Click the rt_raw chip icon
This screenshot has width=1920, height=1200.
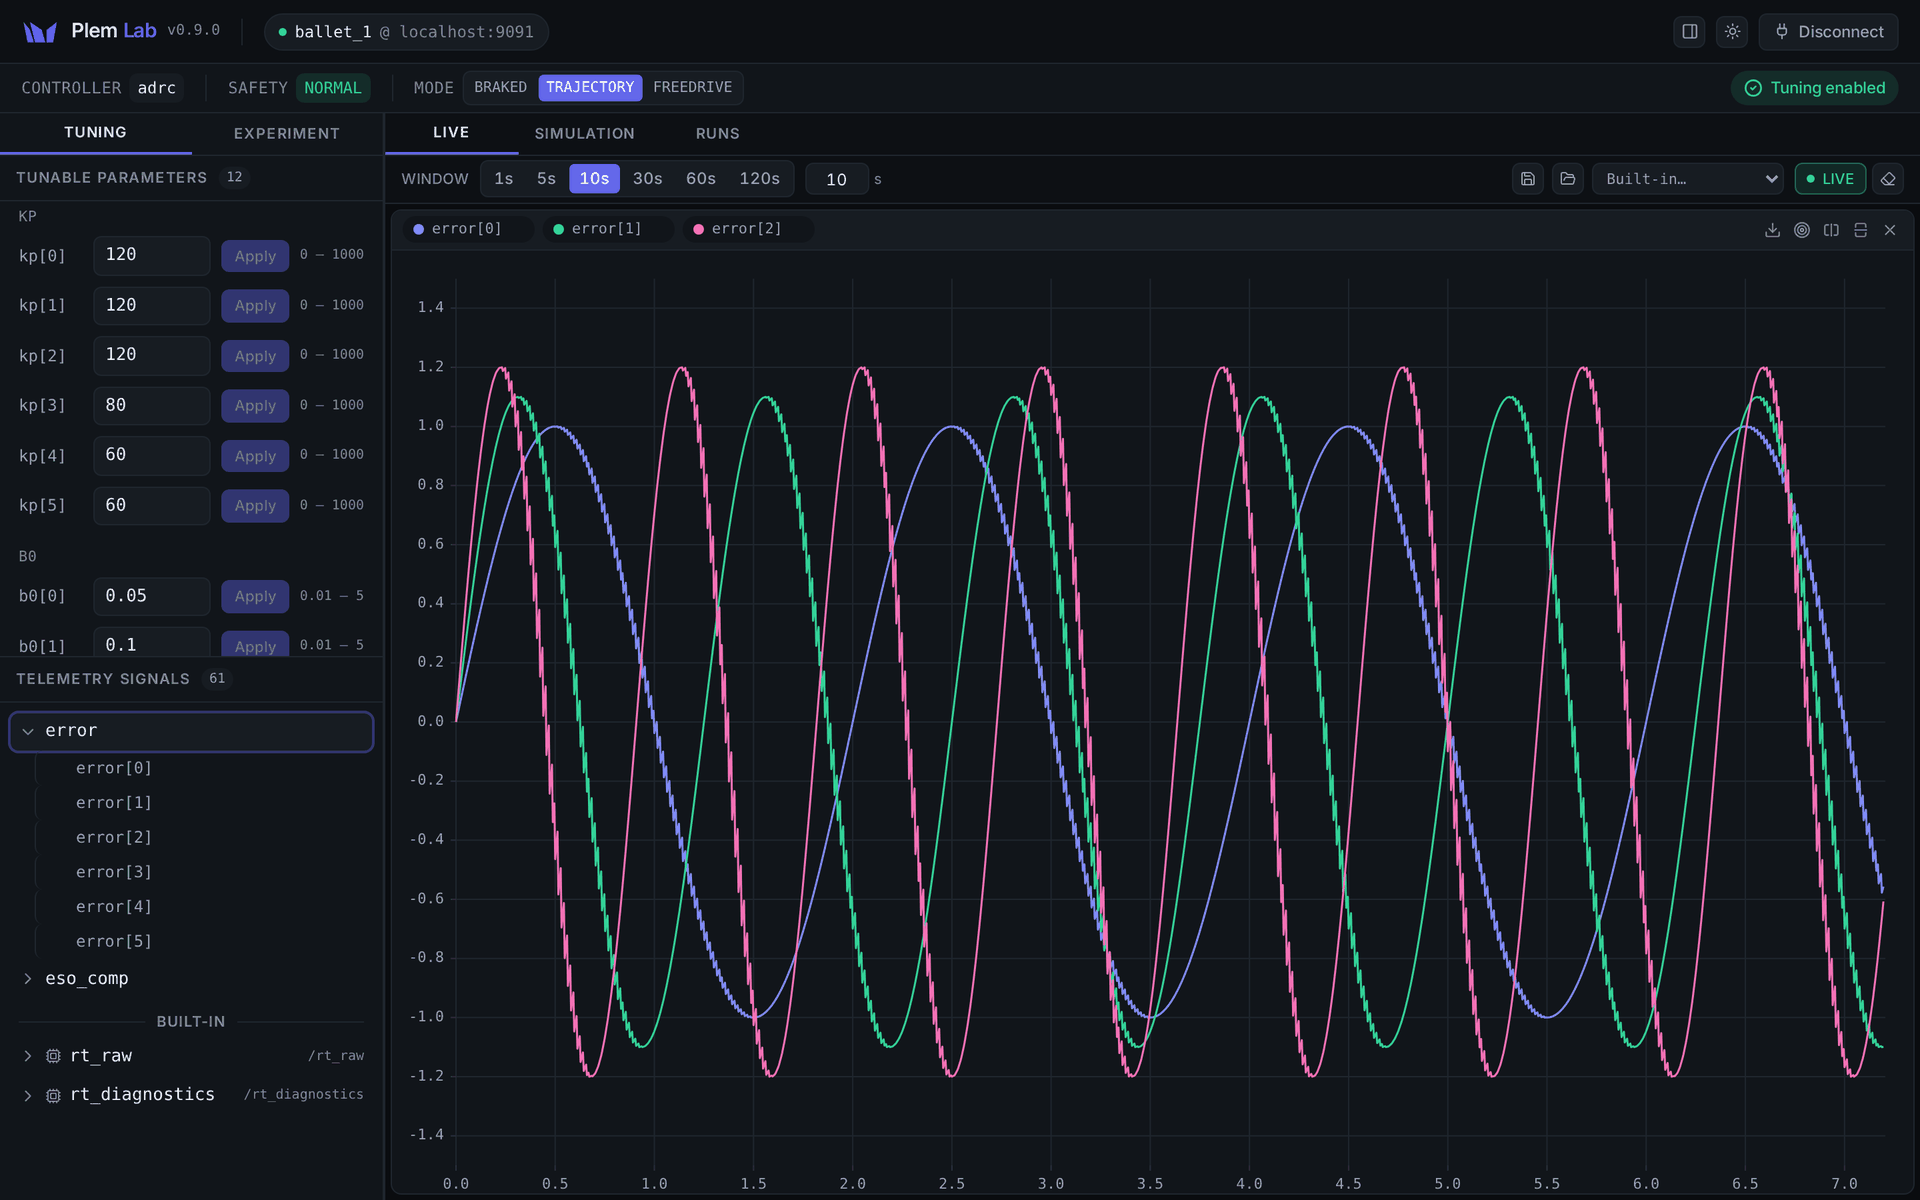pyautogui.click(x=54, y=1056)
